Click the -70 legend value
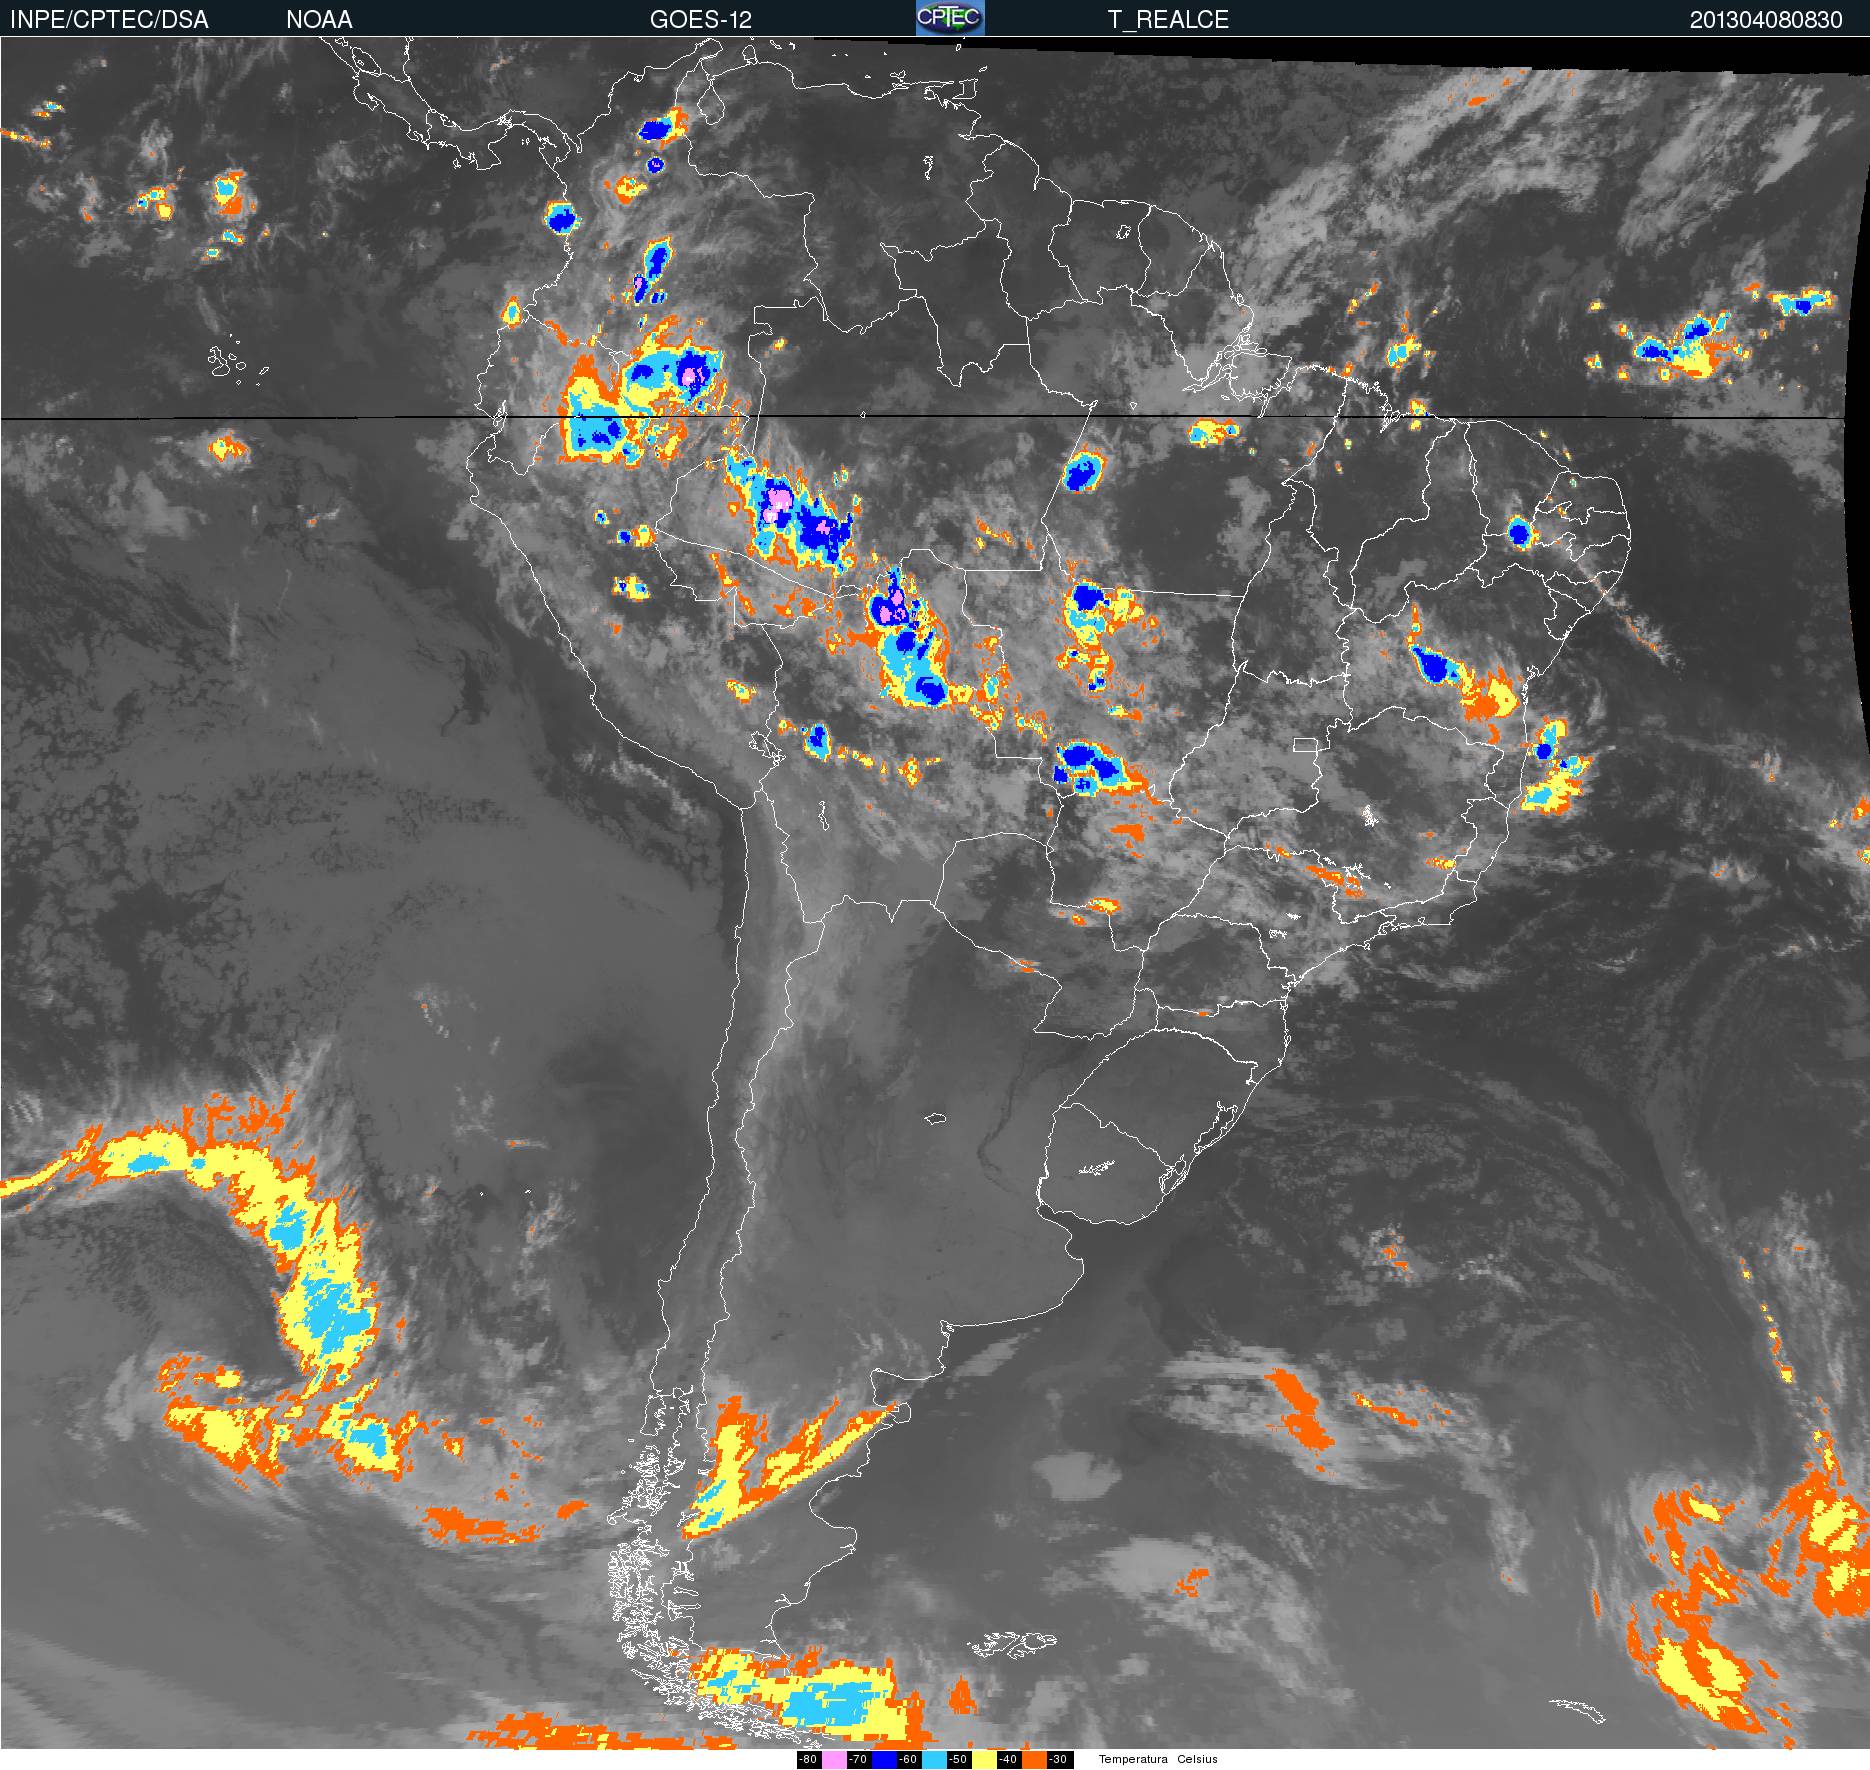This screenshot has height=1770, width=1870. point(859,1760)
